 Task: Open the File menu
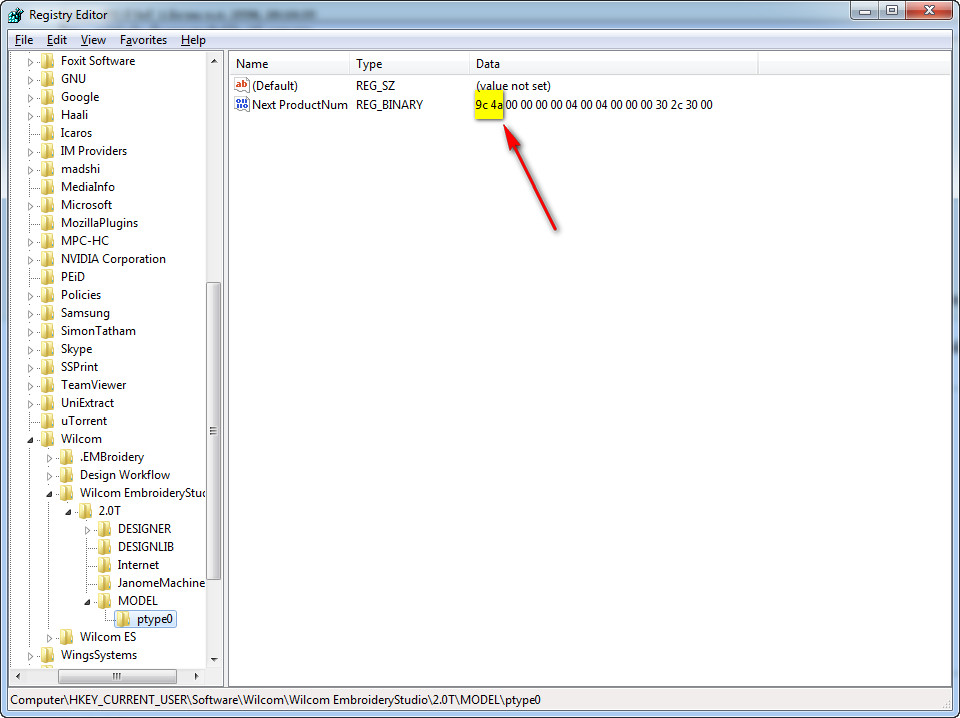[24, 40]
